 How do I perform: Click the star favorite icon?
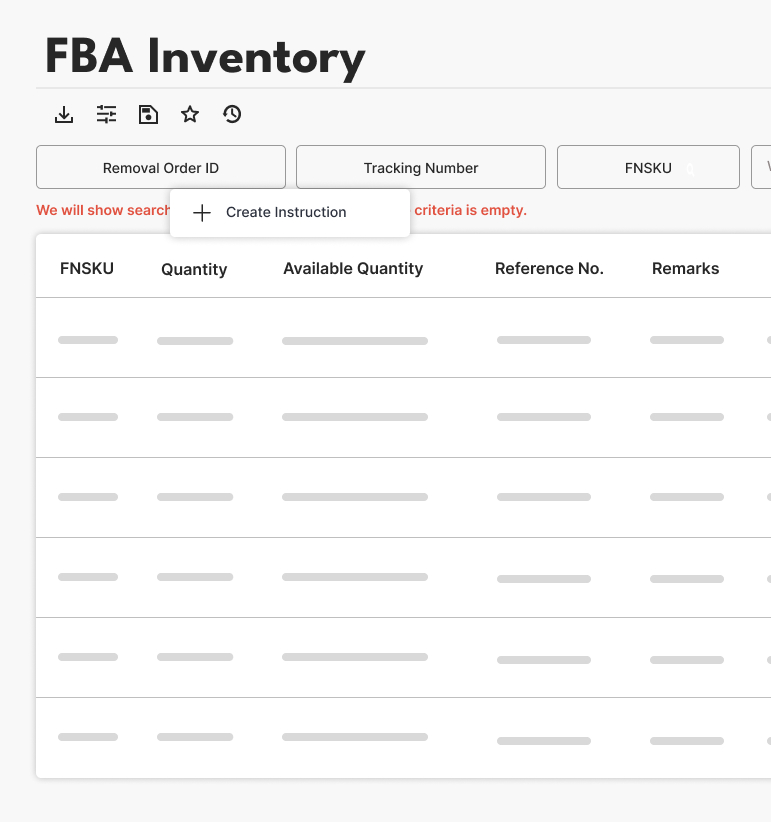click(x=190, y=114)
